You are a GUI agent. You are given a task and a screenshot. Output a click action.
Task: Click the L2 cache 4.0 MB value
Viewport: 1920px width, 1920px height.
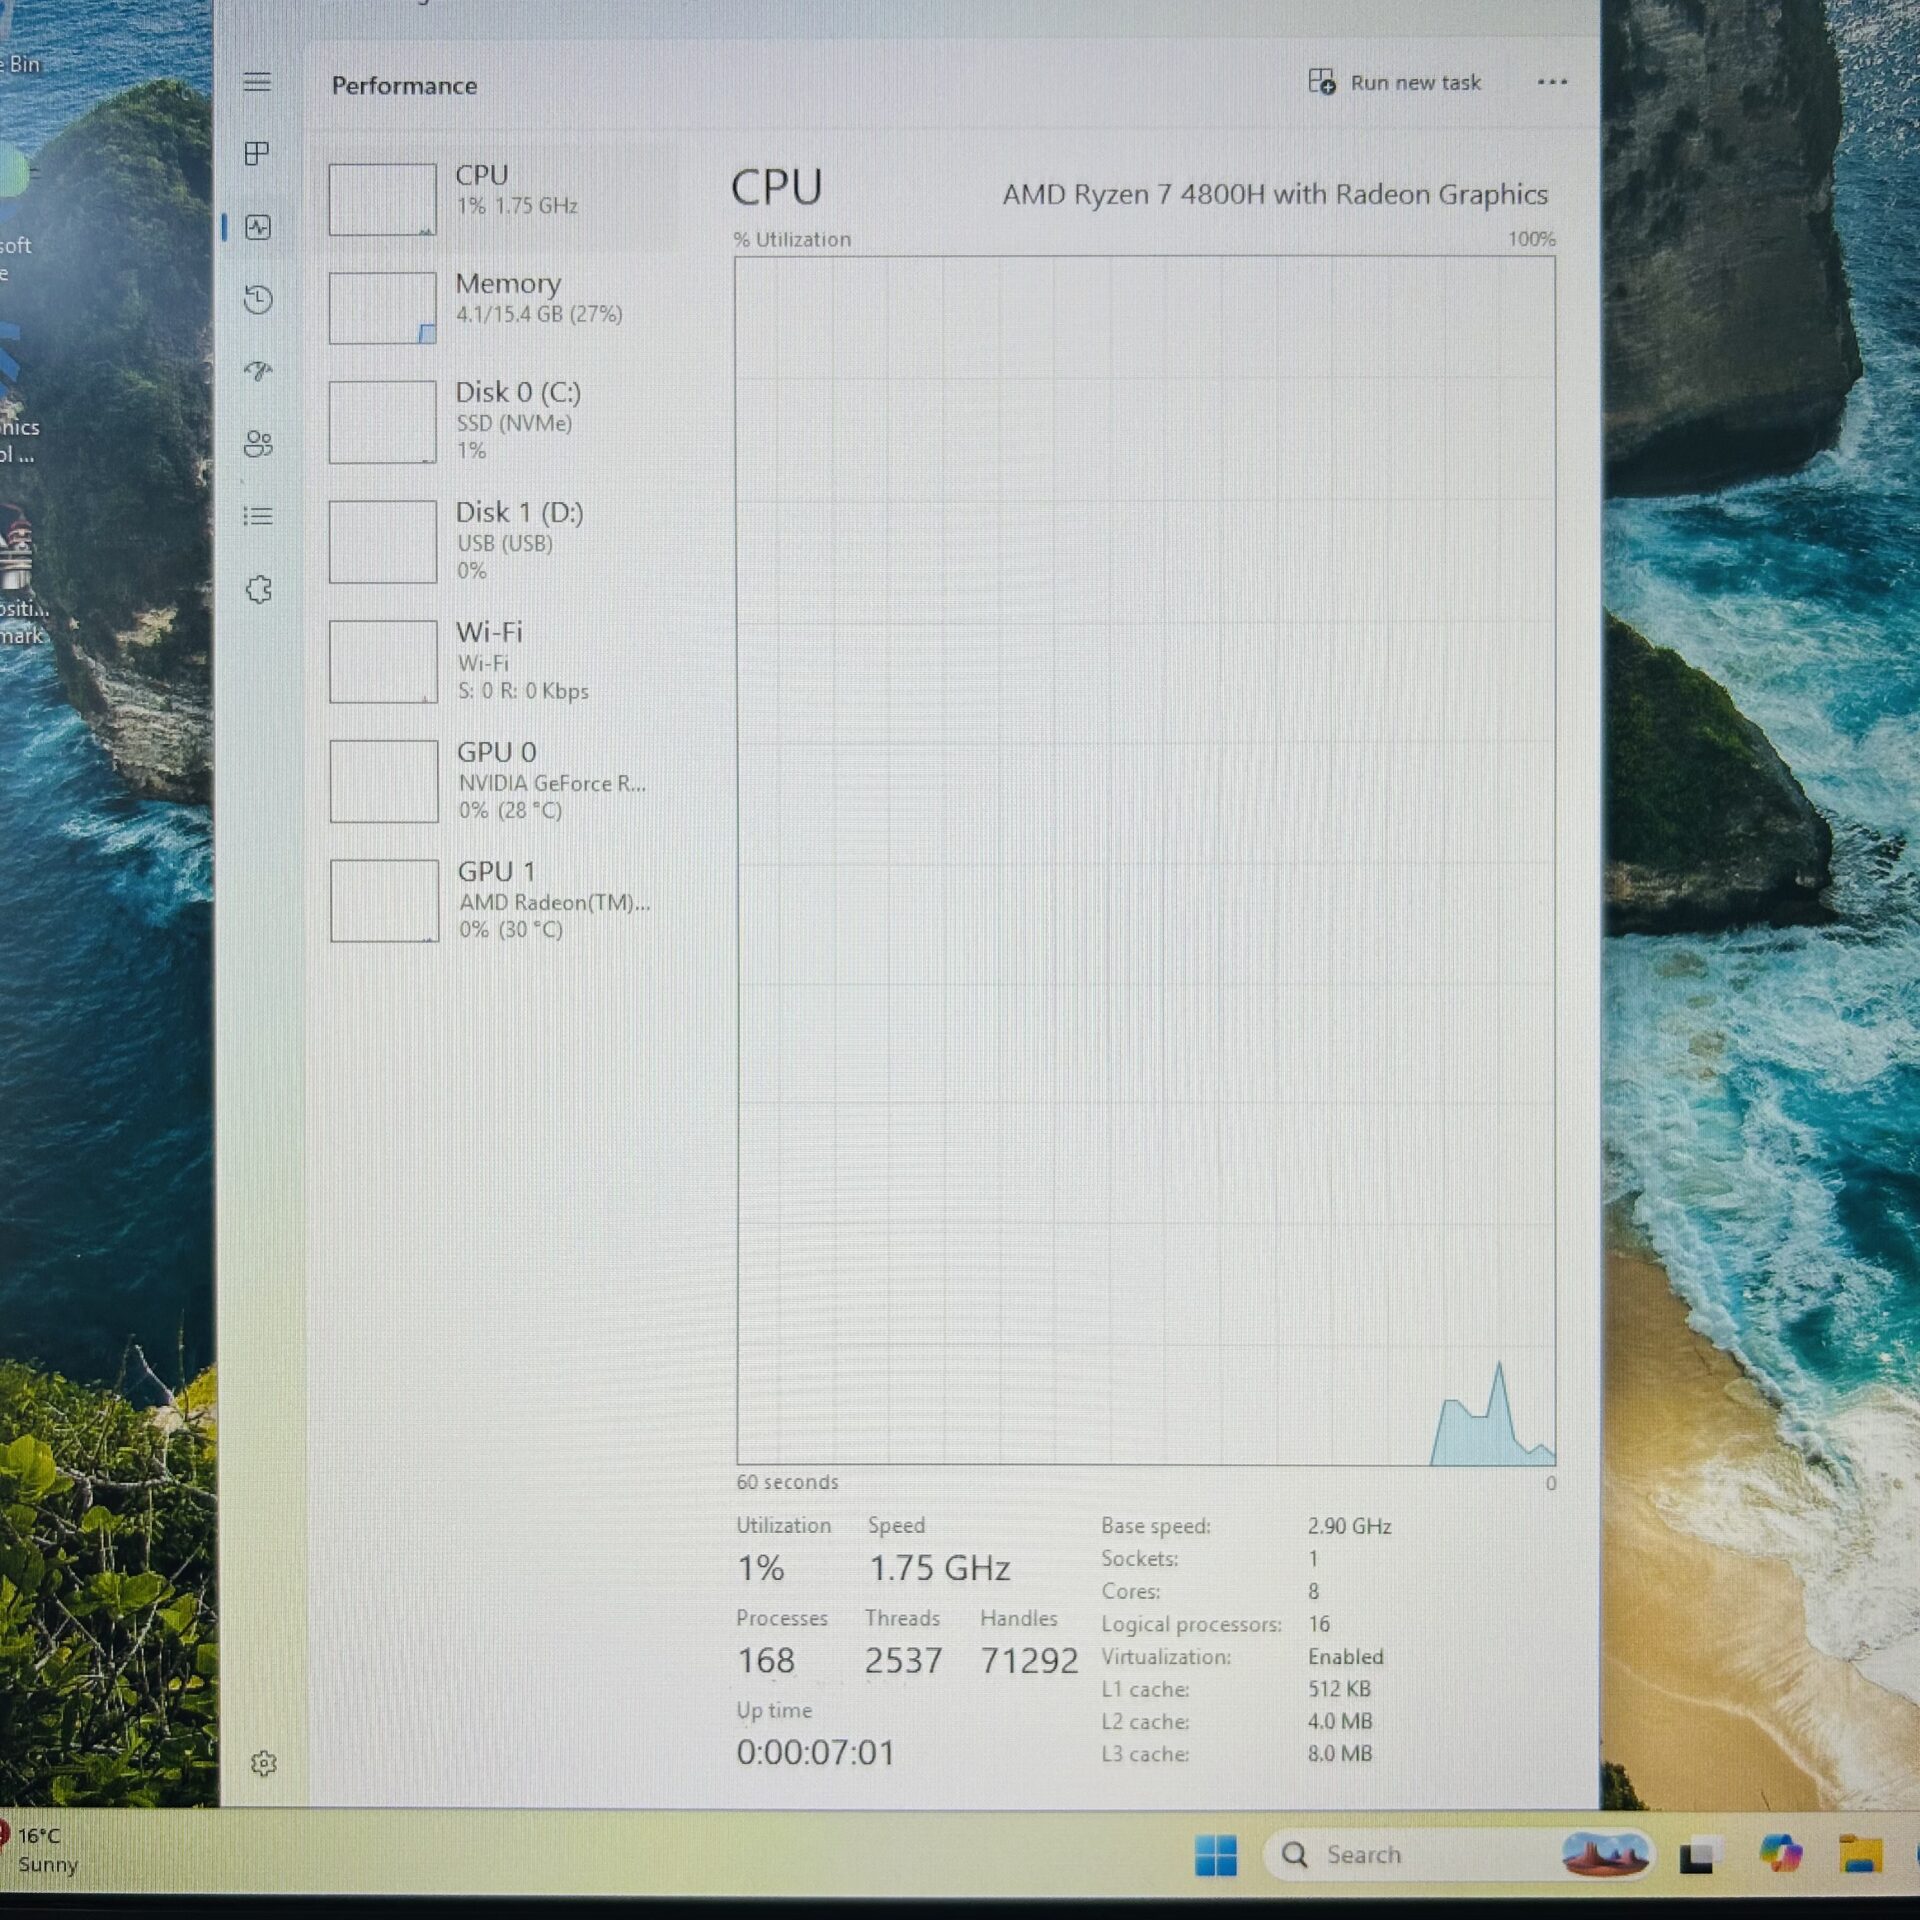(1340, 1721)
